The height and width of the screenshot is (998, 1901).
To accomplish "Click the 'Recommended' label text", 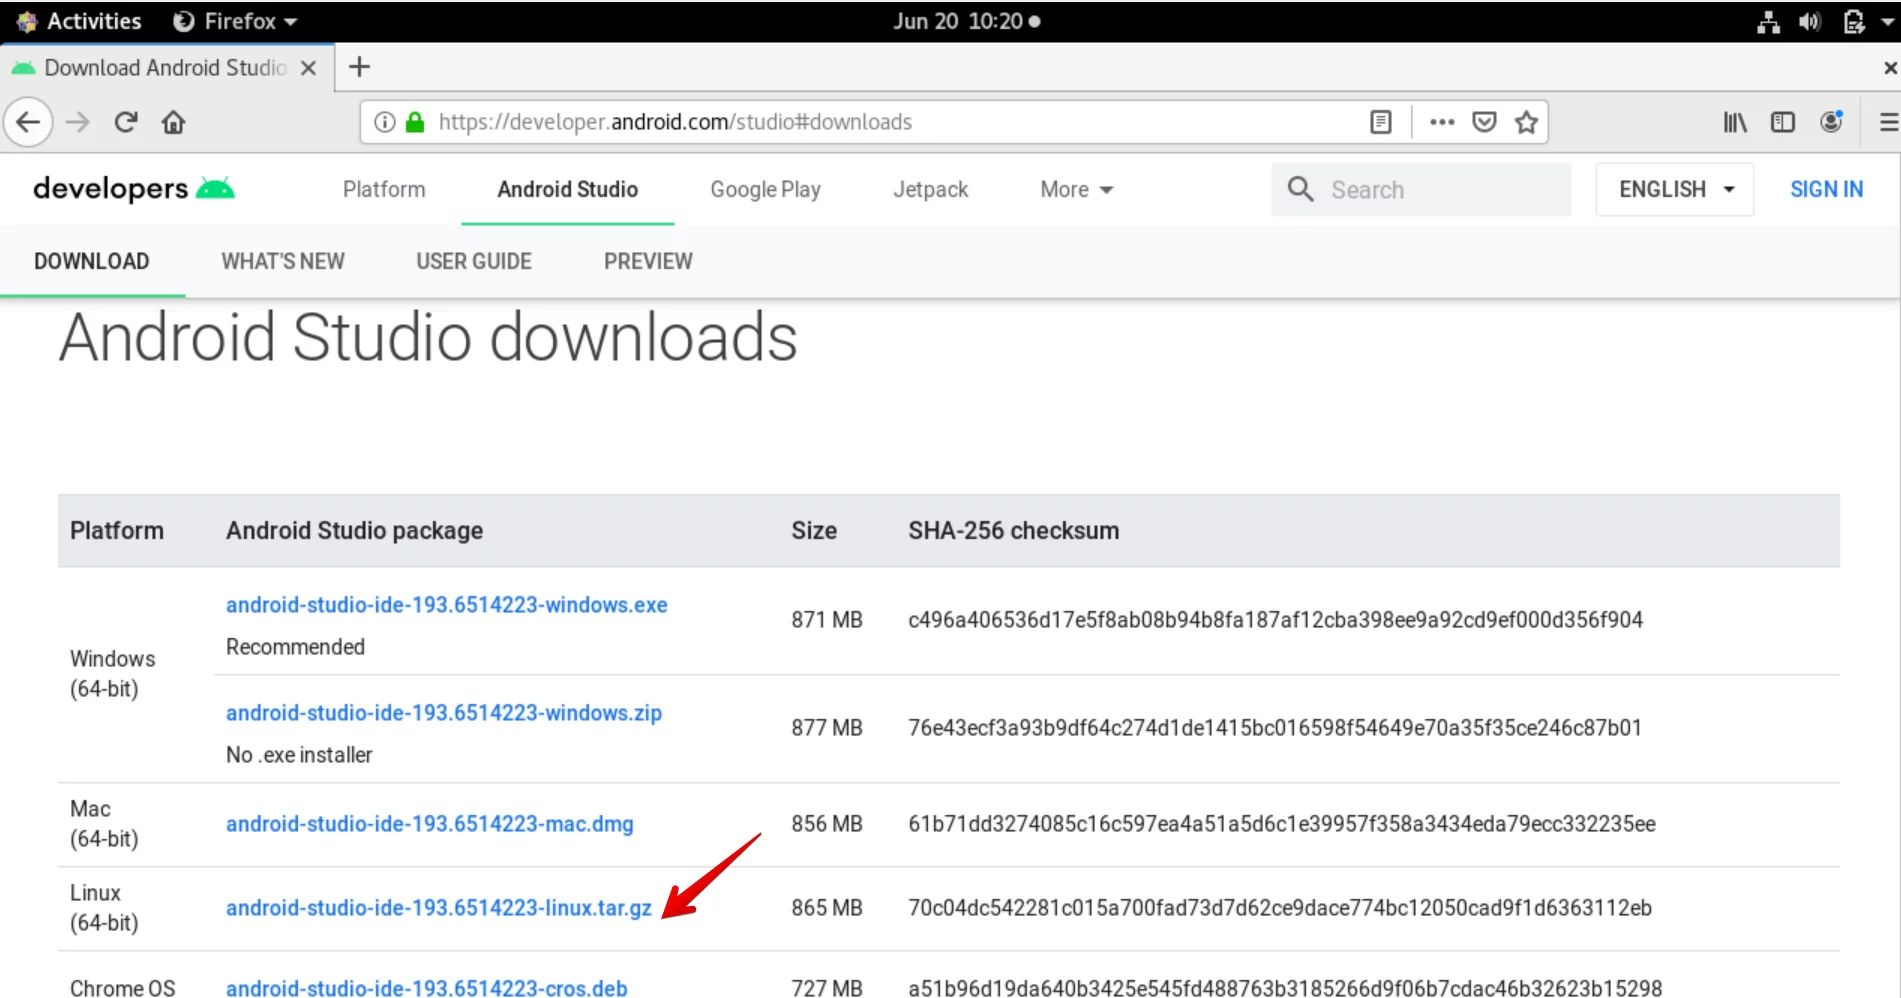I will tap(295, 647).
